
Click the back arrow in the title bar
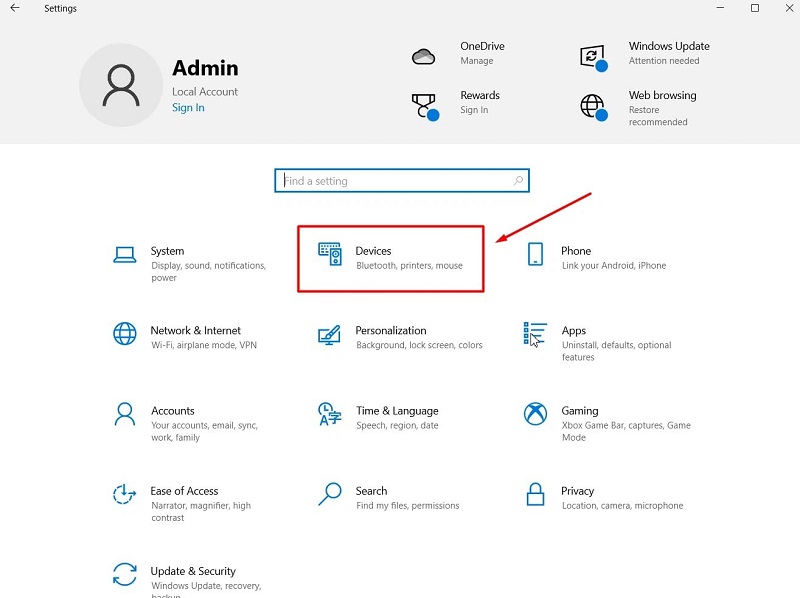[x=15, y=9]
